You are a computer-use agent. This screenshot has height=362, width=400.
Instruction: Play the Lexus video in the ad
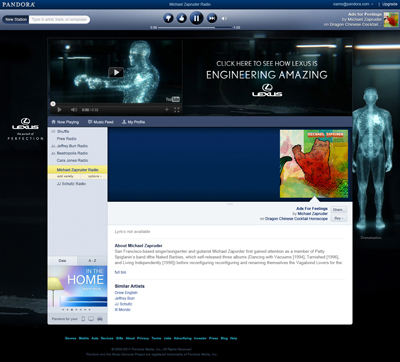[x=116, y=72]
